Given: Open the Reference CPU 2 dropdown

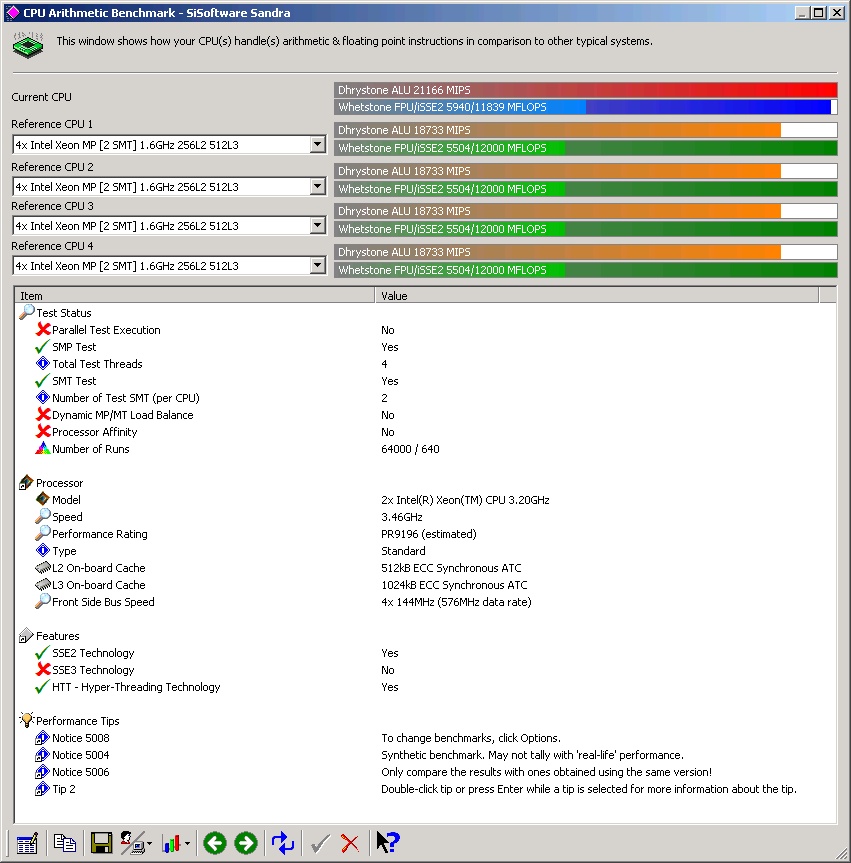Looking at the screenshot, I should (x=317, y=187).
